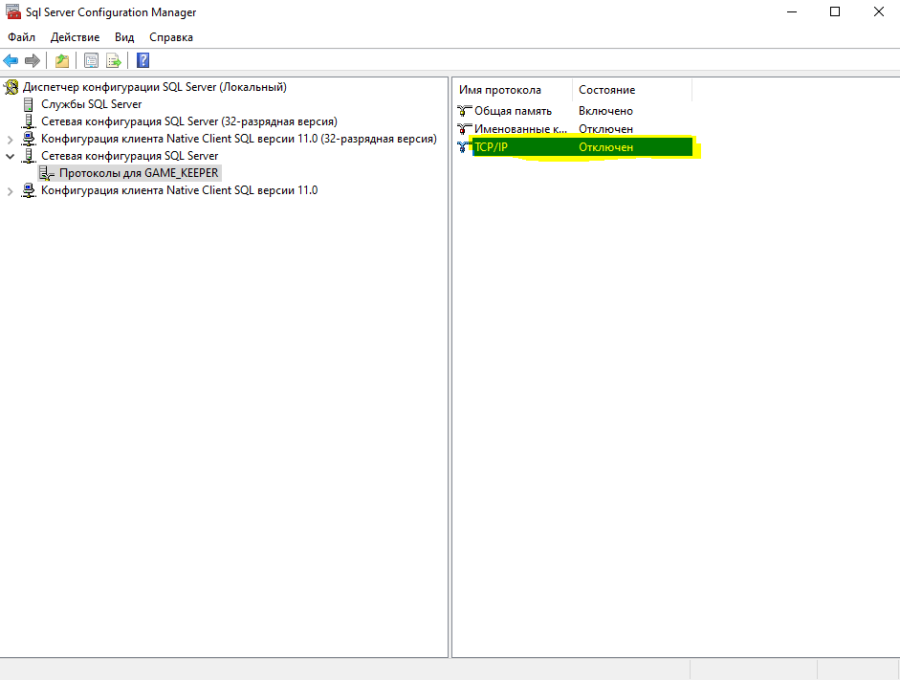Click icon of Native Client 11.0 (32-разрядная версия)
The image size is (900, 680).
(28, 139)
